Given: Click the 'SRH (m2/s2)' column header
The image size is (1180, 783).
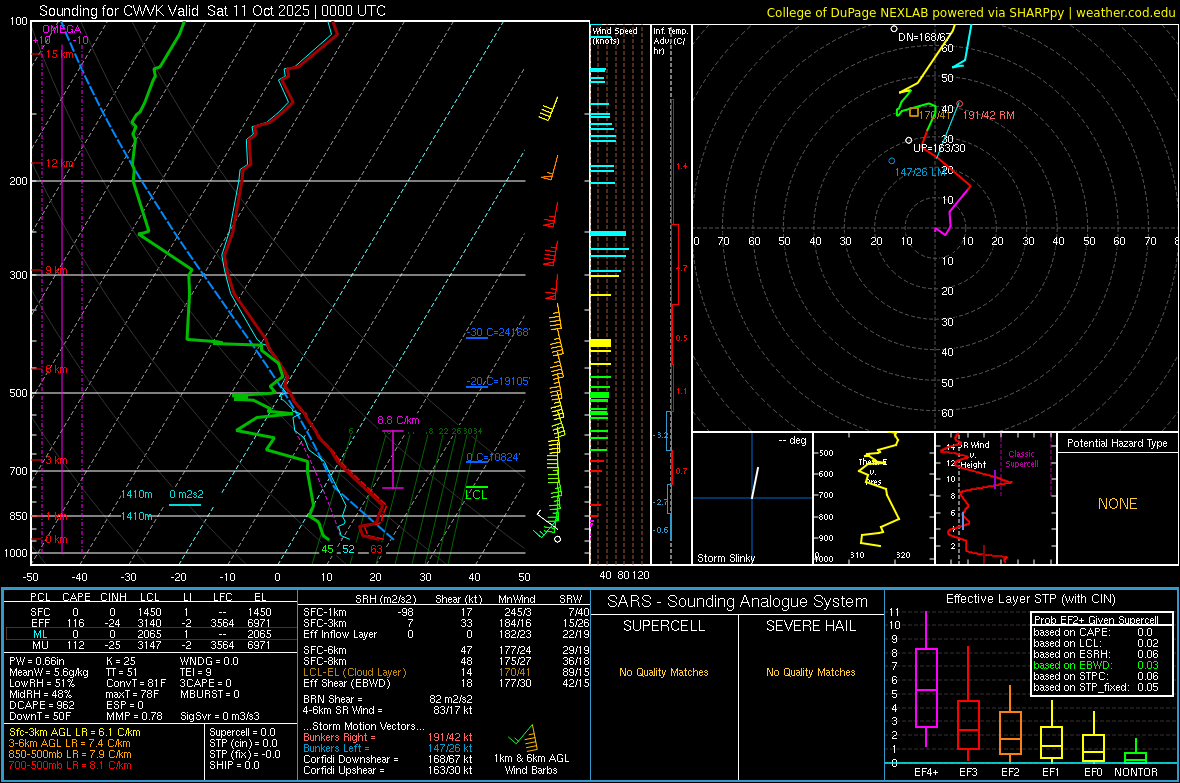Looking at the screenshot, I should click(385, 599).
